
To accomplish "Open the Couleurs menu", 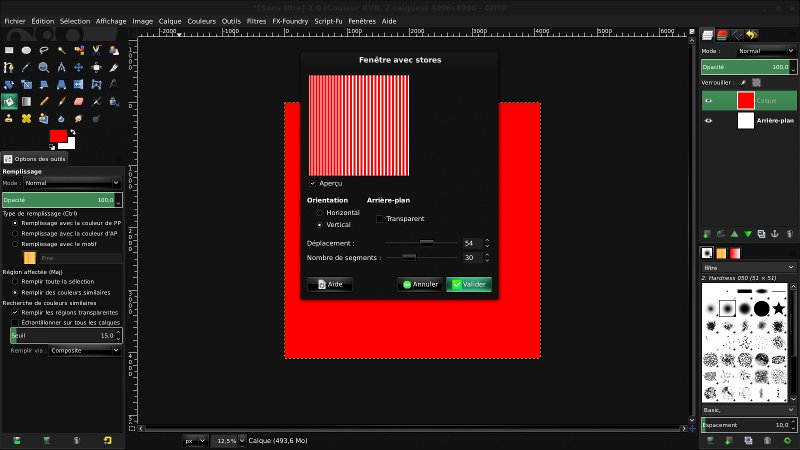I will [x=202, y=21].
